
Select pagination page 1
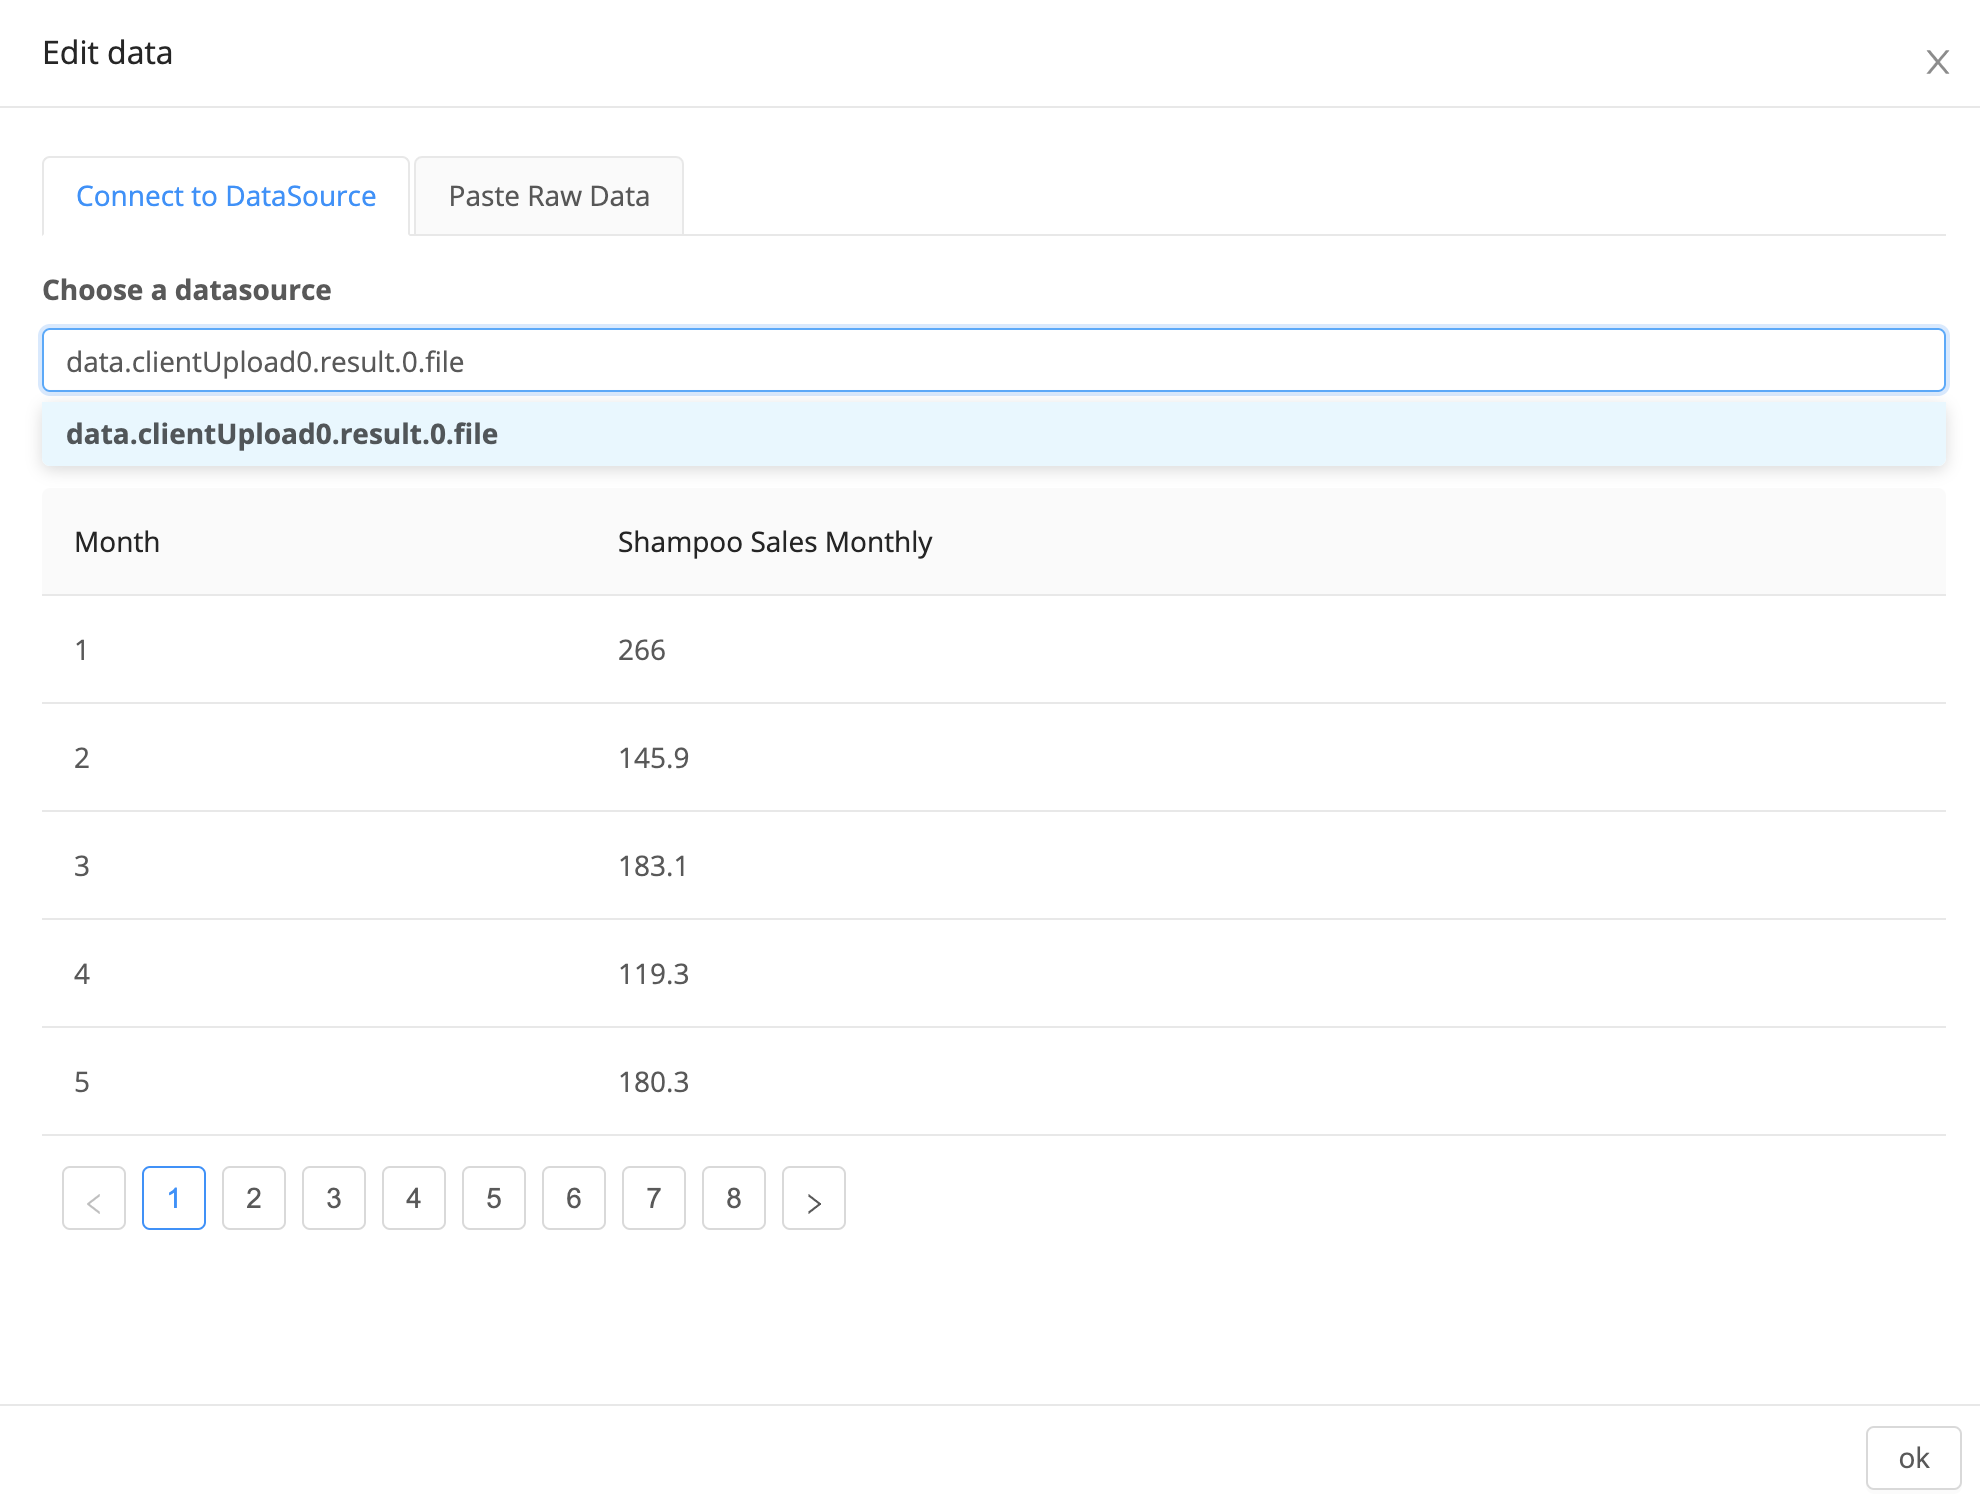(x=174, y=1198)
